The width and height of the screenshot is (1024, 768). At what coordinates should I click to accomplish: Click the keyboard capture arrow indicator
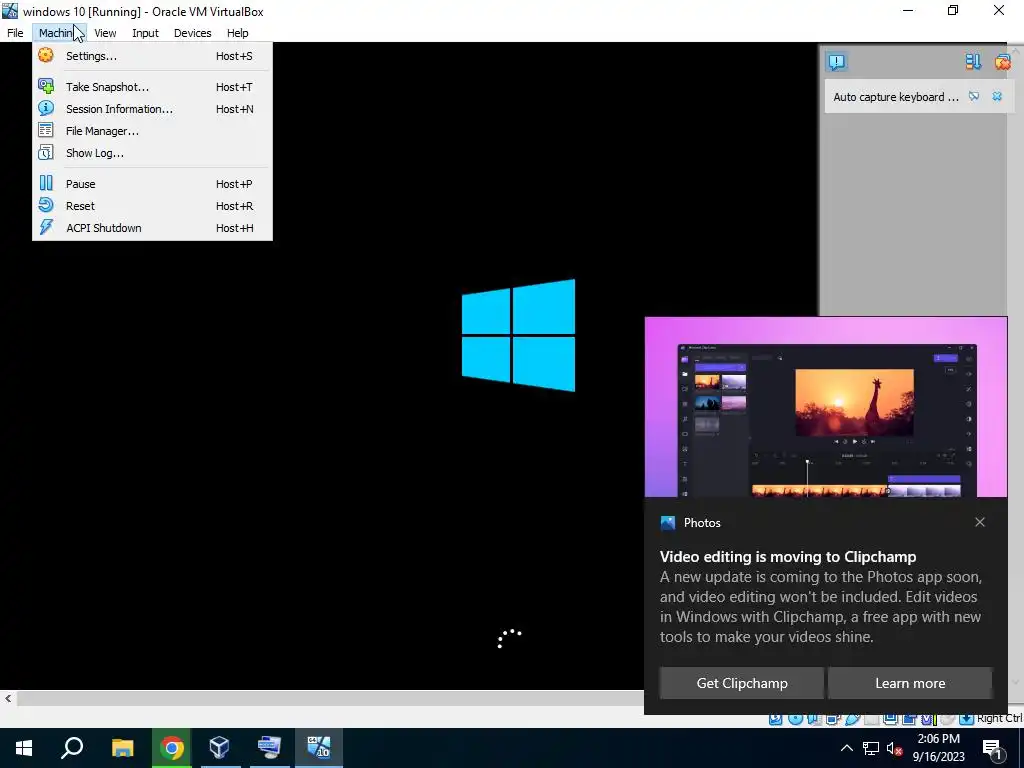click(x=966, y=719)
